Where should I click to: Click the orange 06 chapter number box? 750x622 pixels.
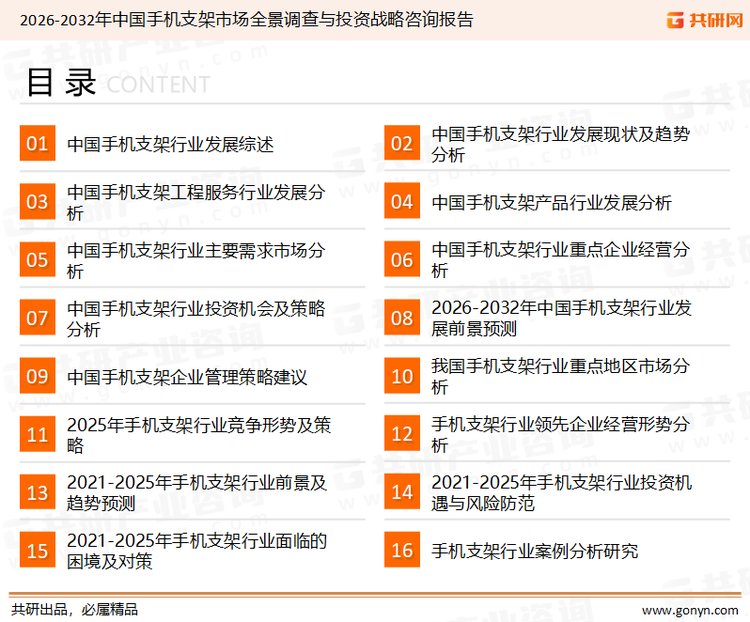coord(402,259)
